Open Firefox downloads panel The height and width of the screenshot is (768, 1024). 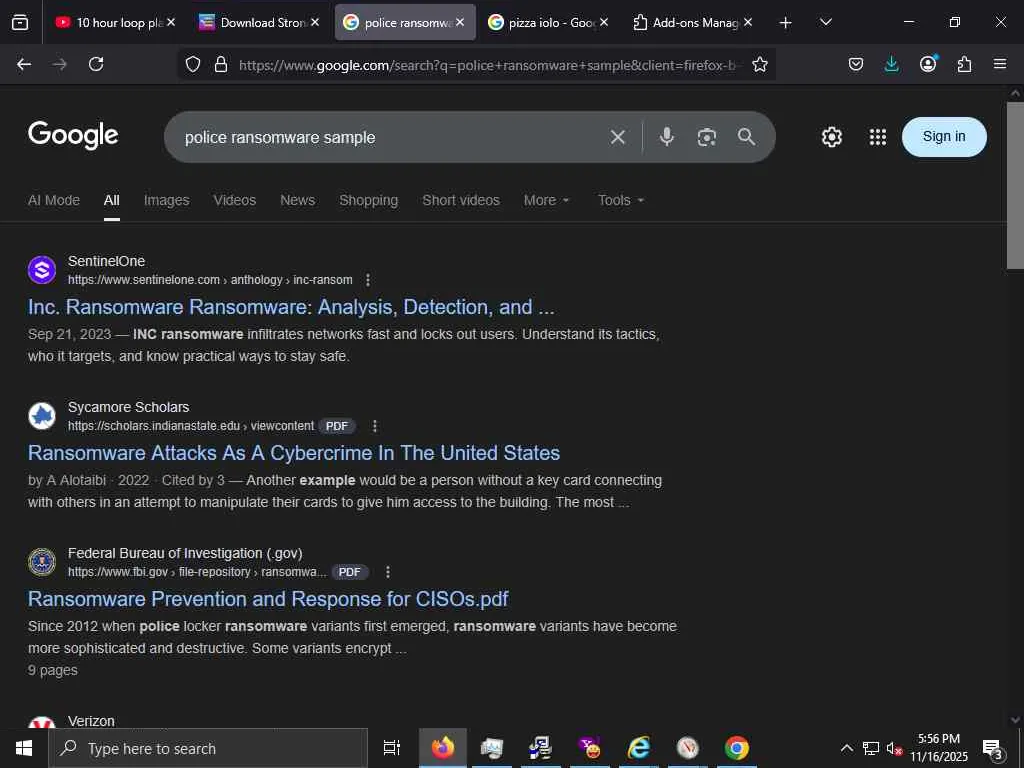pos(891,64)
